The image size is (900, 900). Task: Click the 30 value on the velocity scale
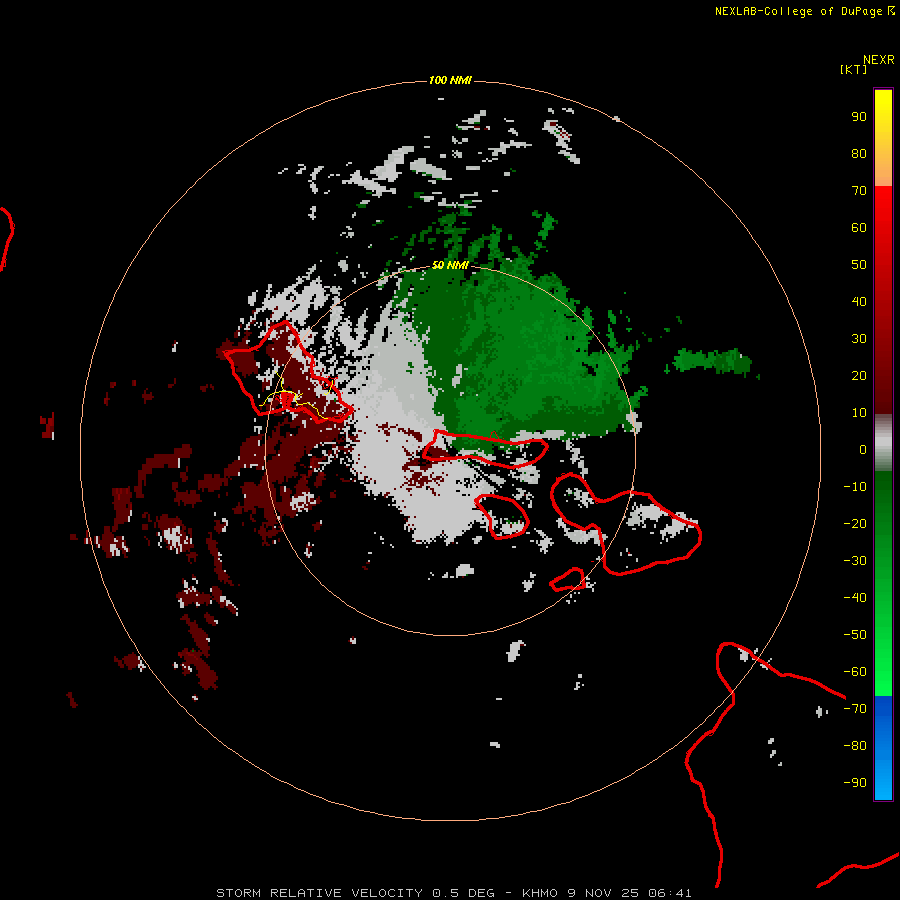(859, 339)
